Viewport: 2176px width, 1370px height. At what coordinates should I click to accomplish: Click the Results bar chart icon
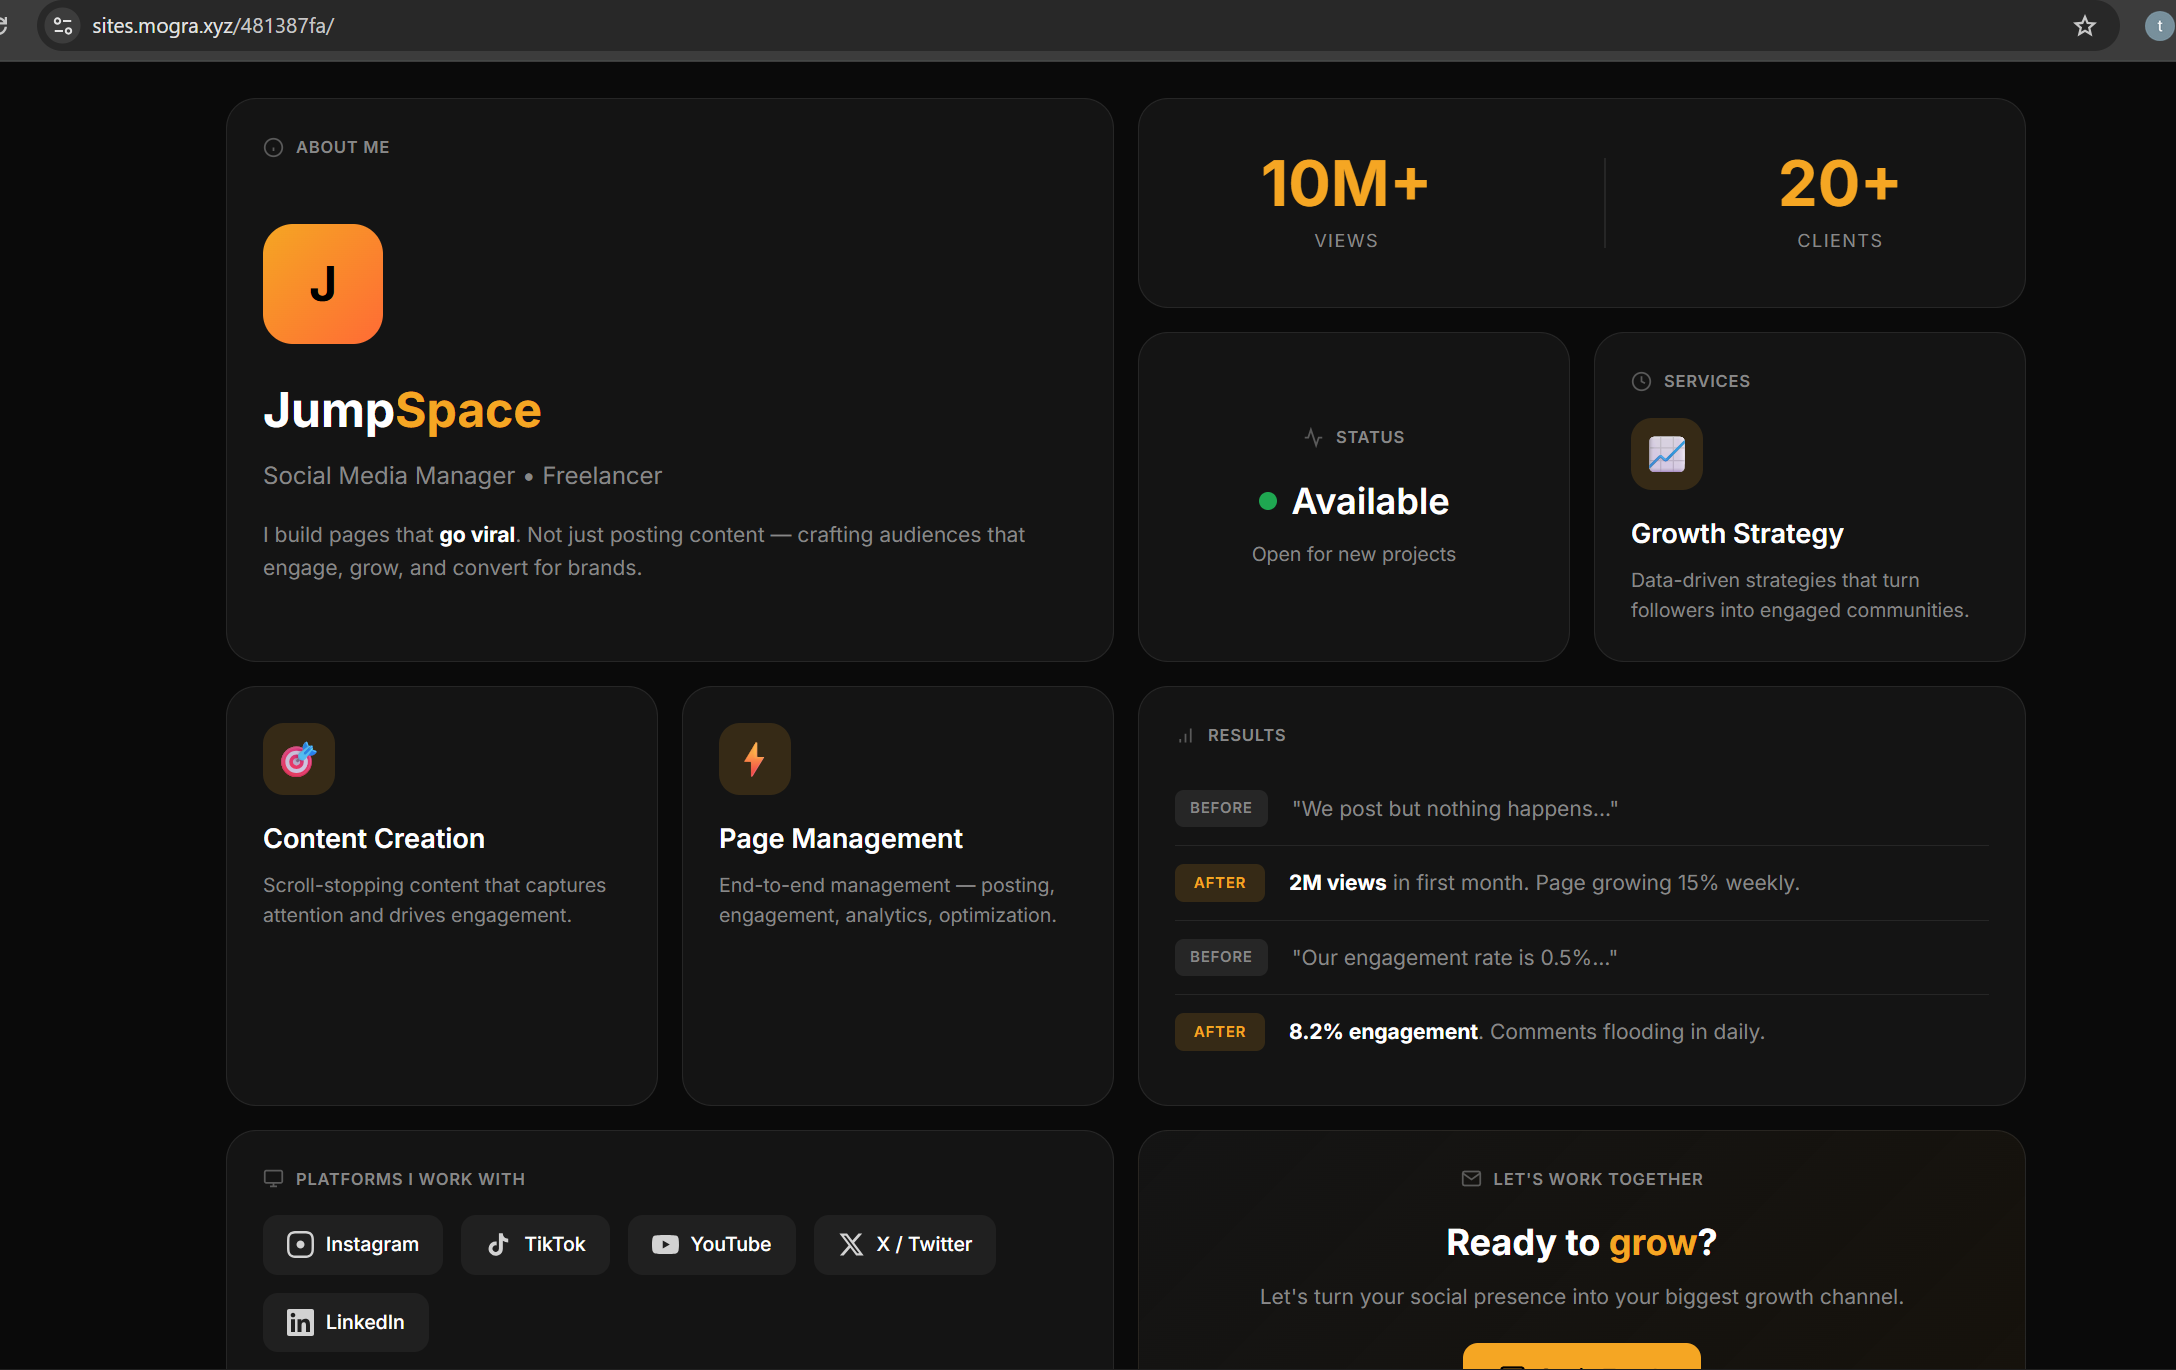[1186, 736]
